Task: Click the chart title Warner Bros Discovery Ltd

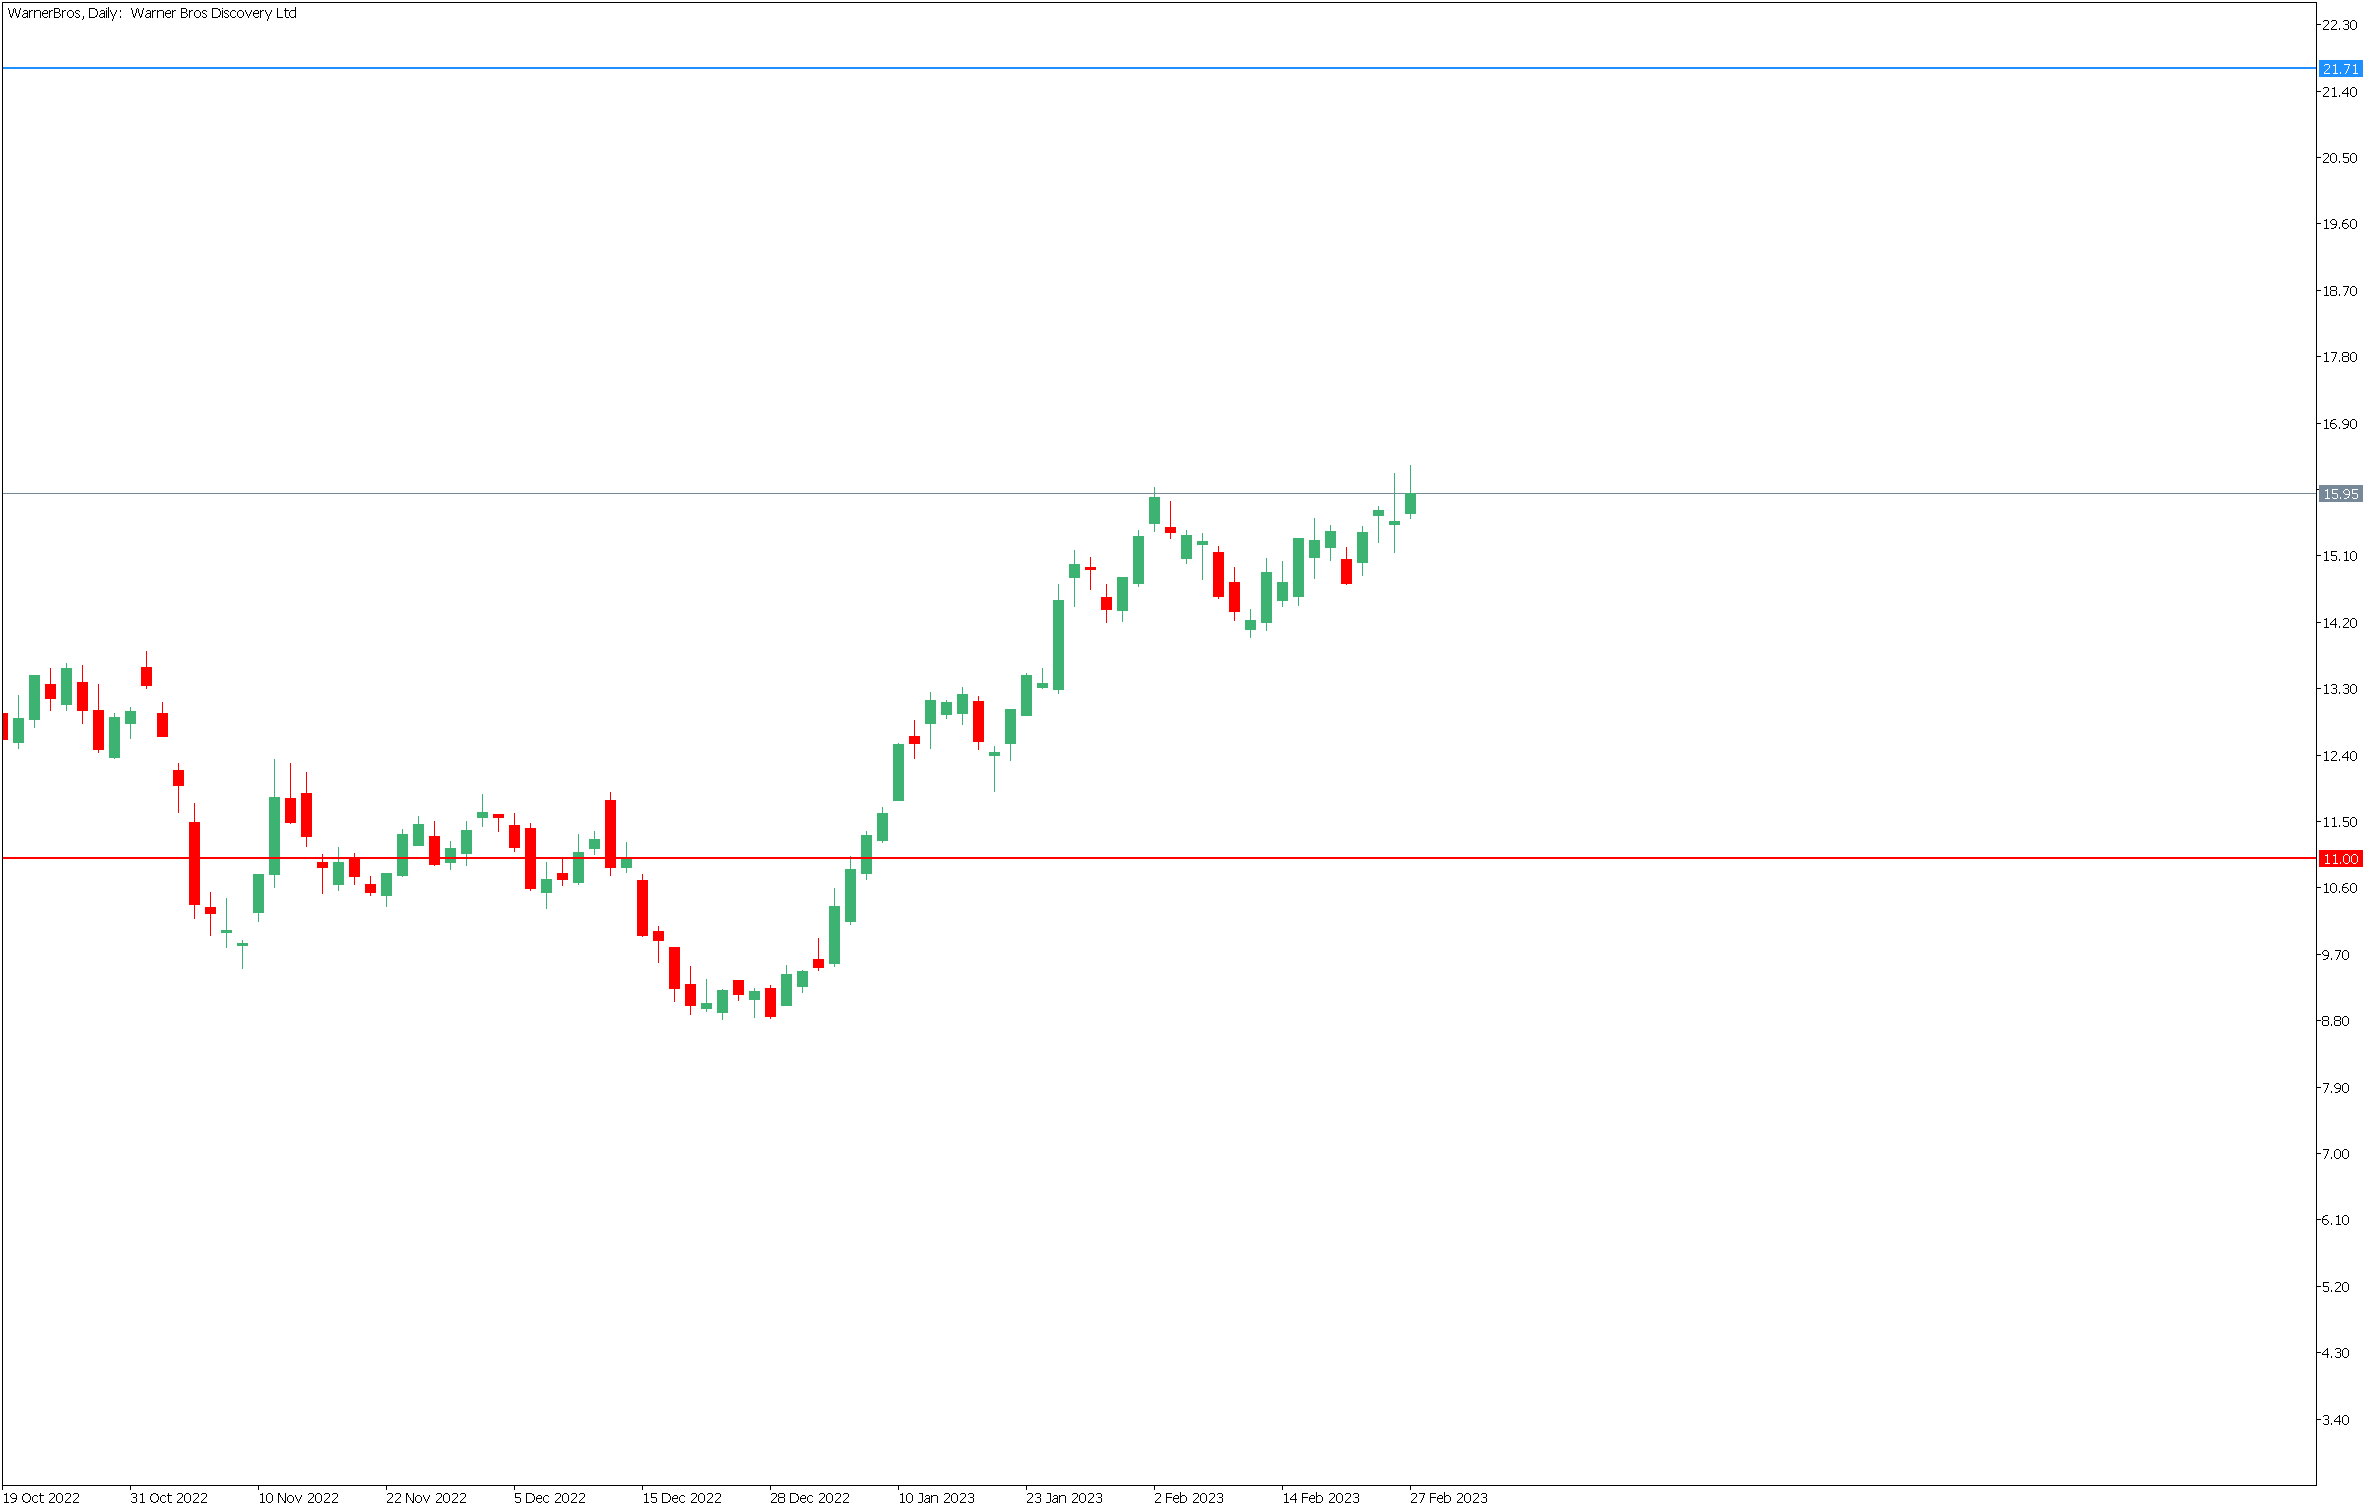Action: pos(214,13)
